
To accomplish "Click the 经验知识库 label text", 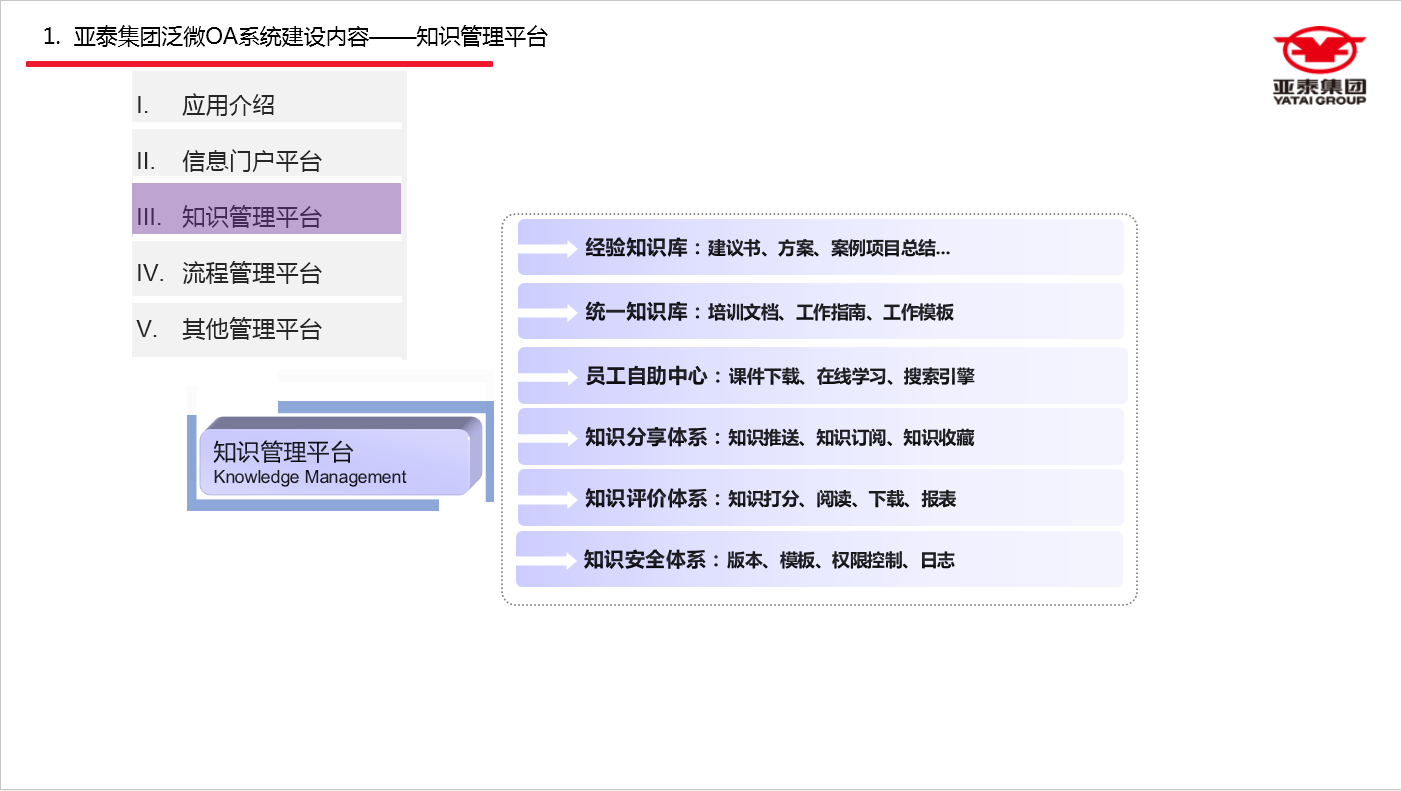I will tap(636, 249).
